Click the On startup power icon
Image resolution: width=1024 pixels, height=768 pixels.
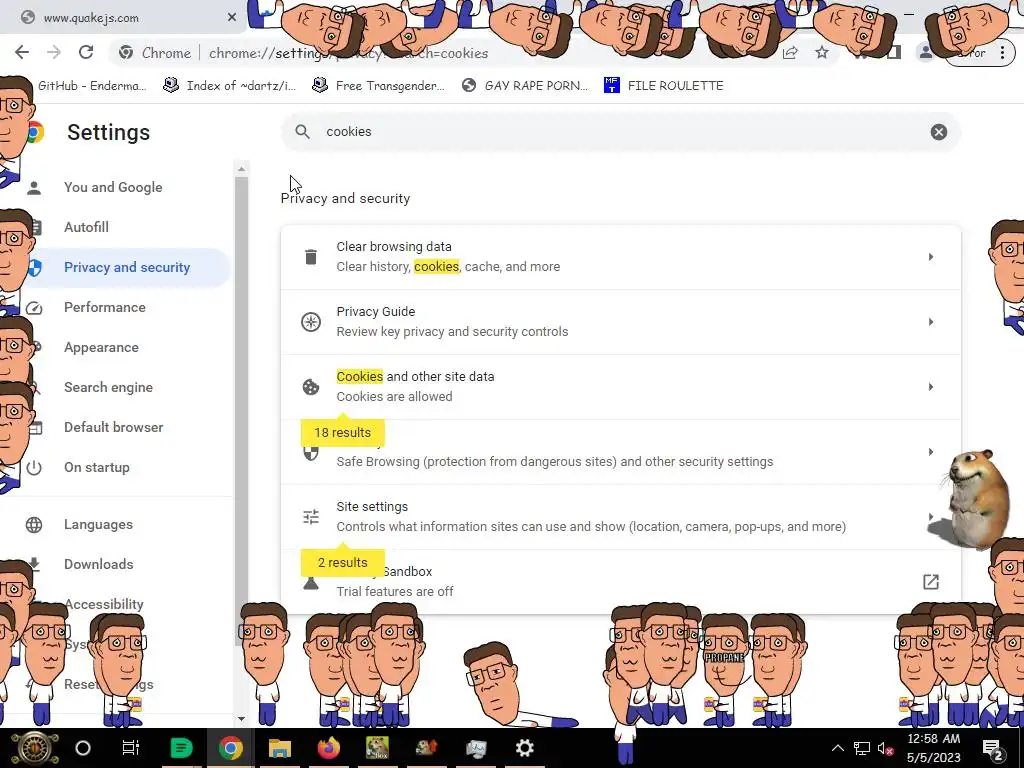[x=34, y=468]
